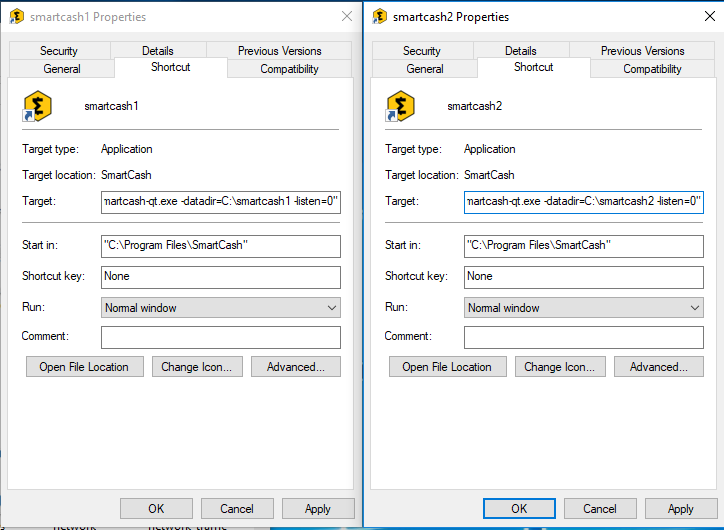Expand the Run dropdown in smartcash2 Properties

pyautogui.click(x=584, y=307)
